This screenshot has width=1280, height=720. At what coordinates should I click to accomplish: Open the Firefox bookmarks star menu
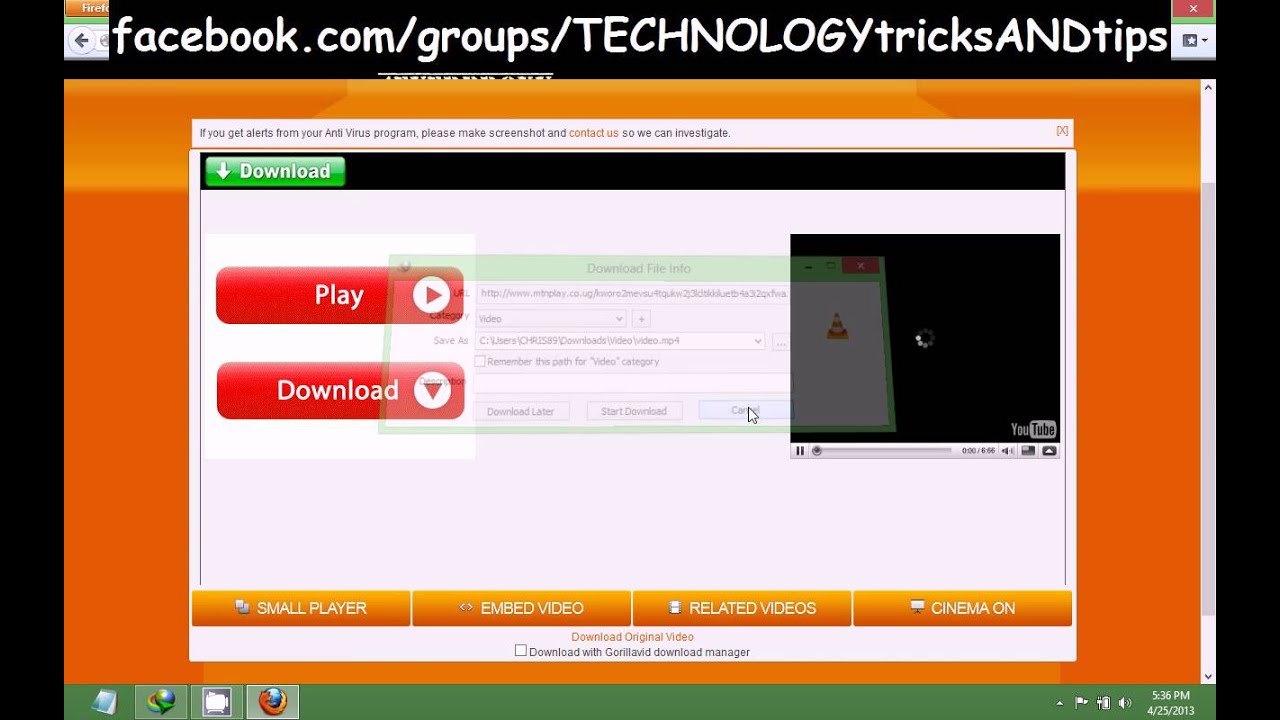point(1195,41)
